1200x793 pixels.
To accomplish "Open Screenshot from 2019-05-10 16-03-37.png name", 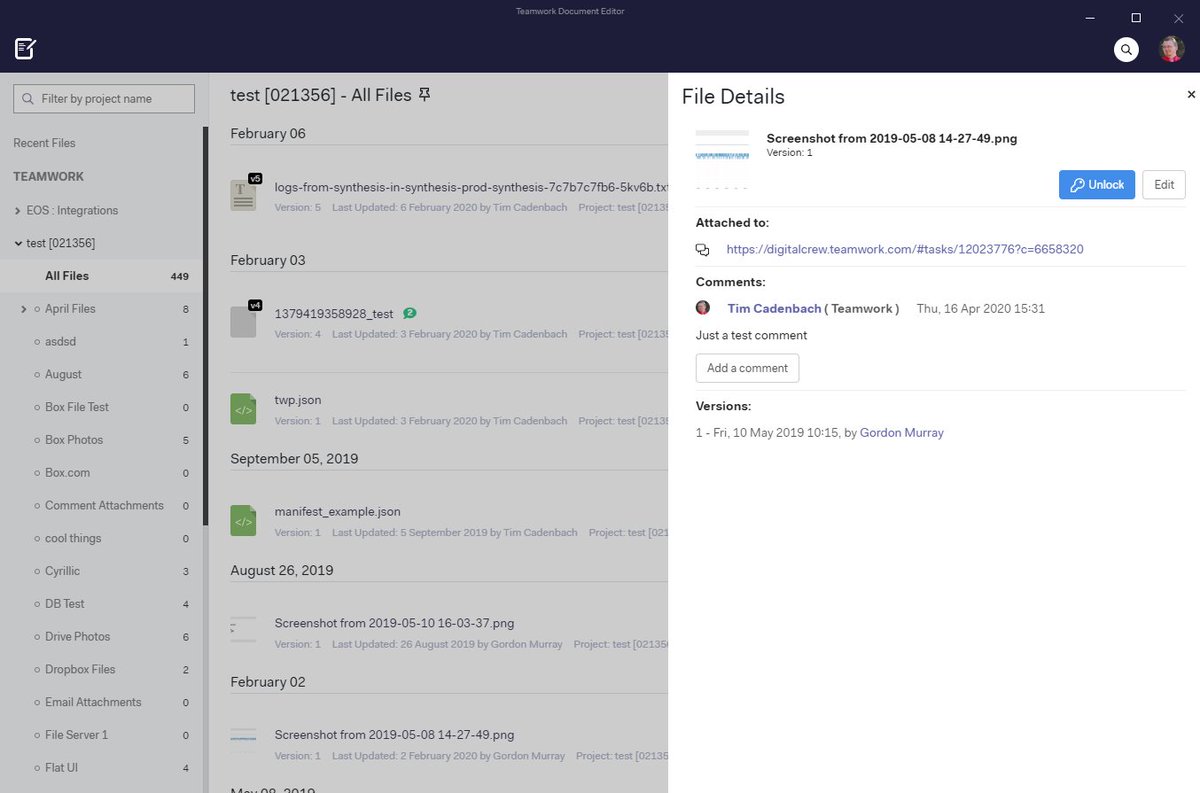I will tap(394, 623).
